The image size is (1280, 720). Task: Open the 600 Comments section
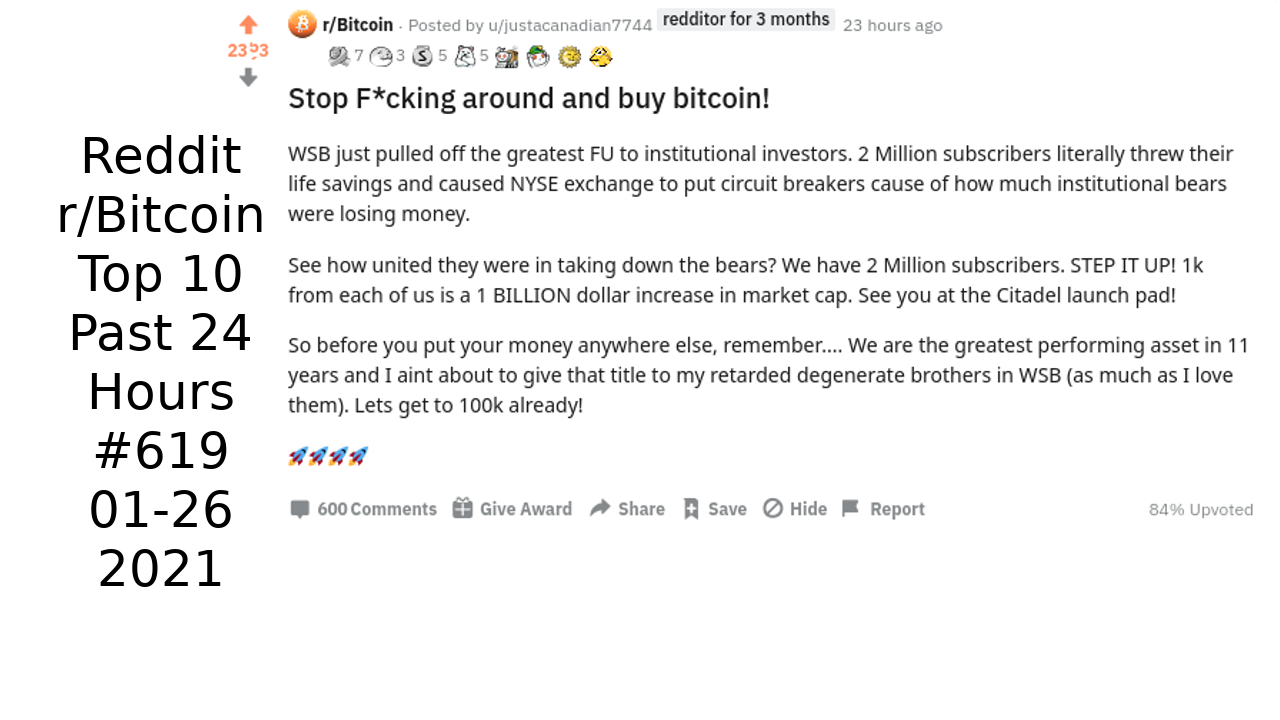(x=363, y=509)
